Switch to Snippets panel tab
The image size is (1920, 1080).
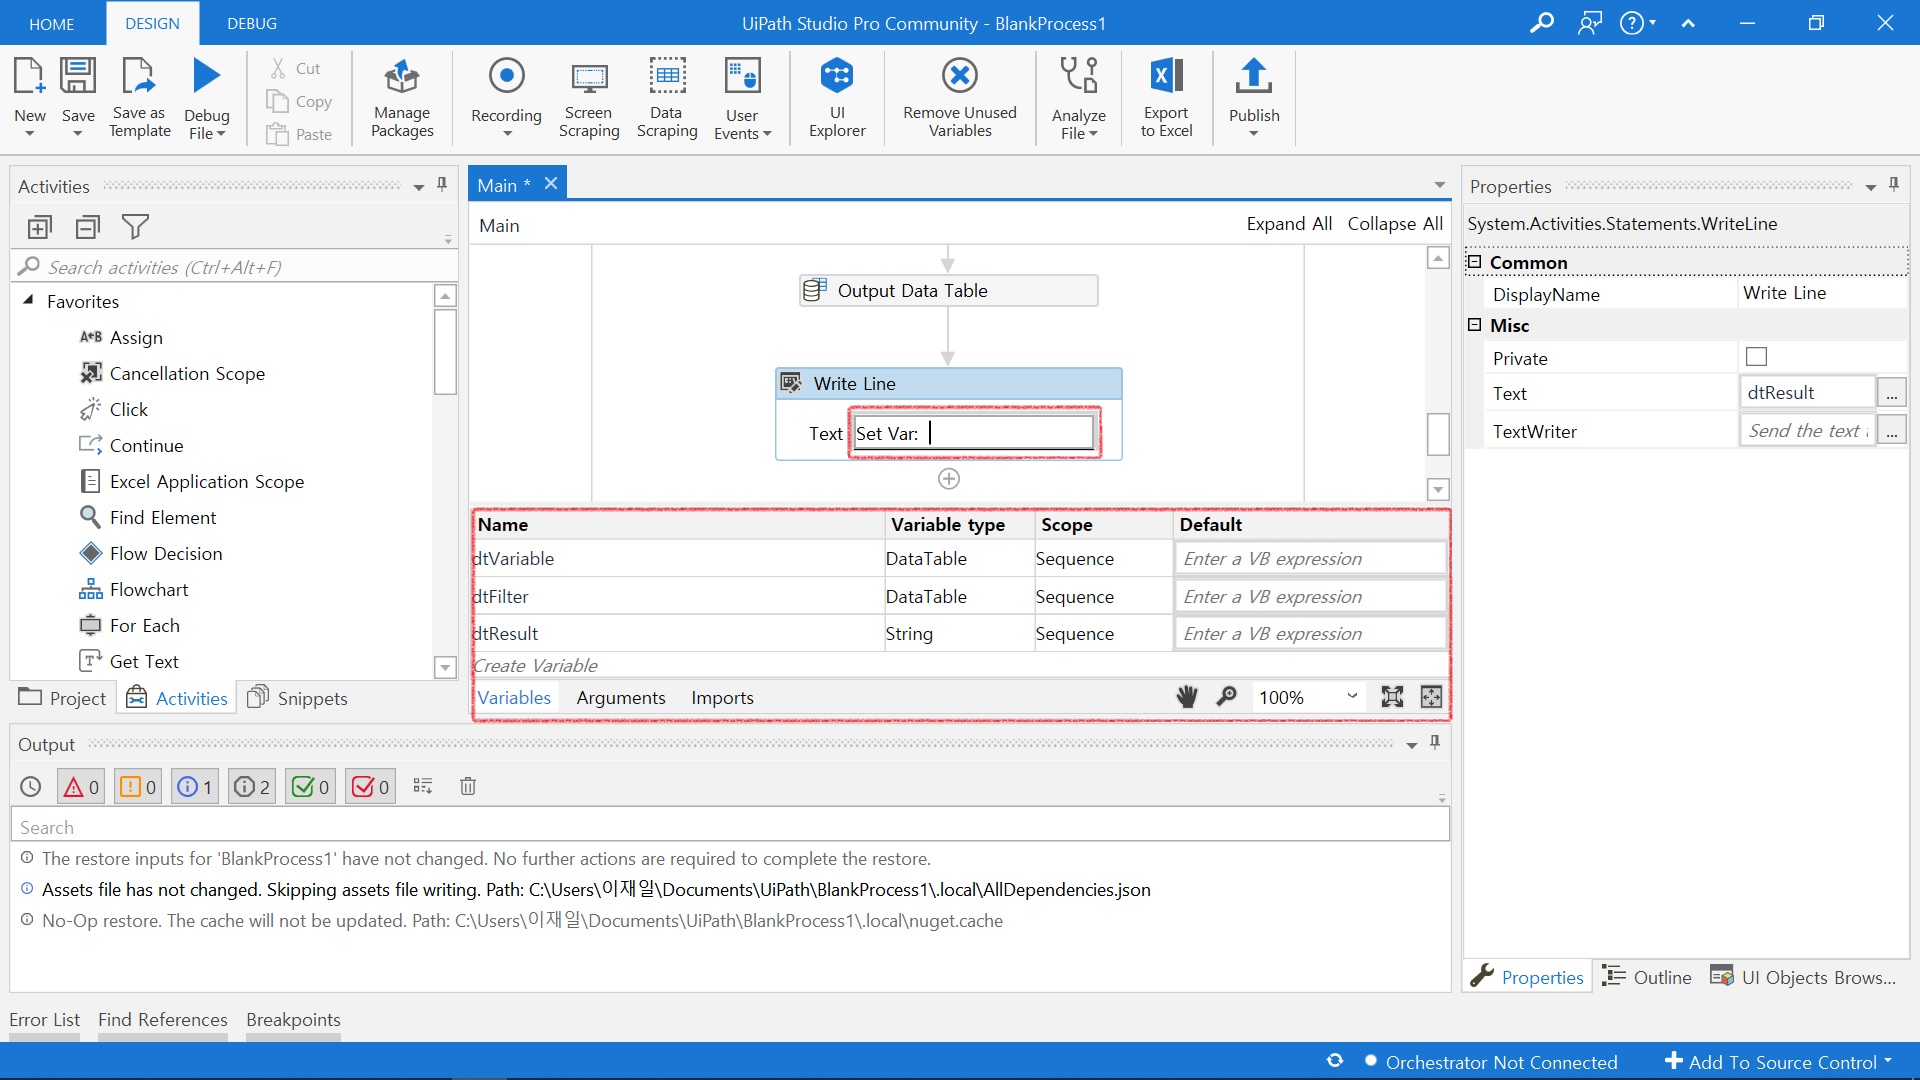click(297, 698)
